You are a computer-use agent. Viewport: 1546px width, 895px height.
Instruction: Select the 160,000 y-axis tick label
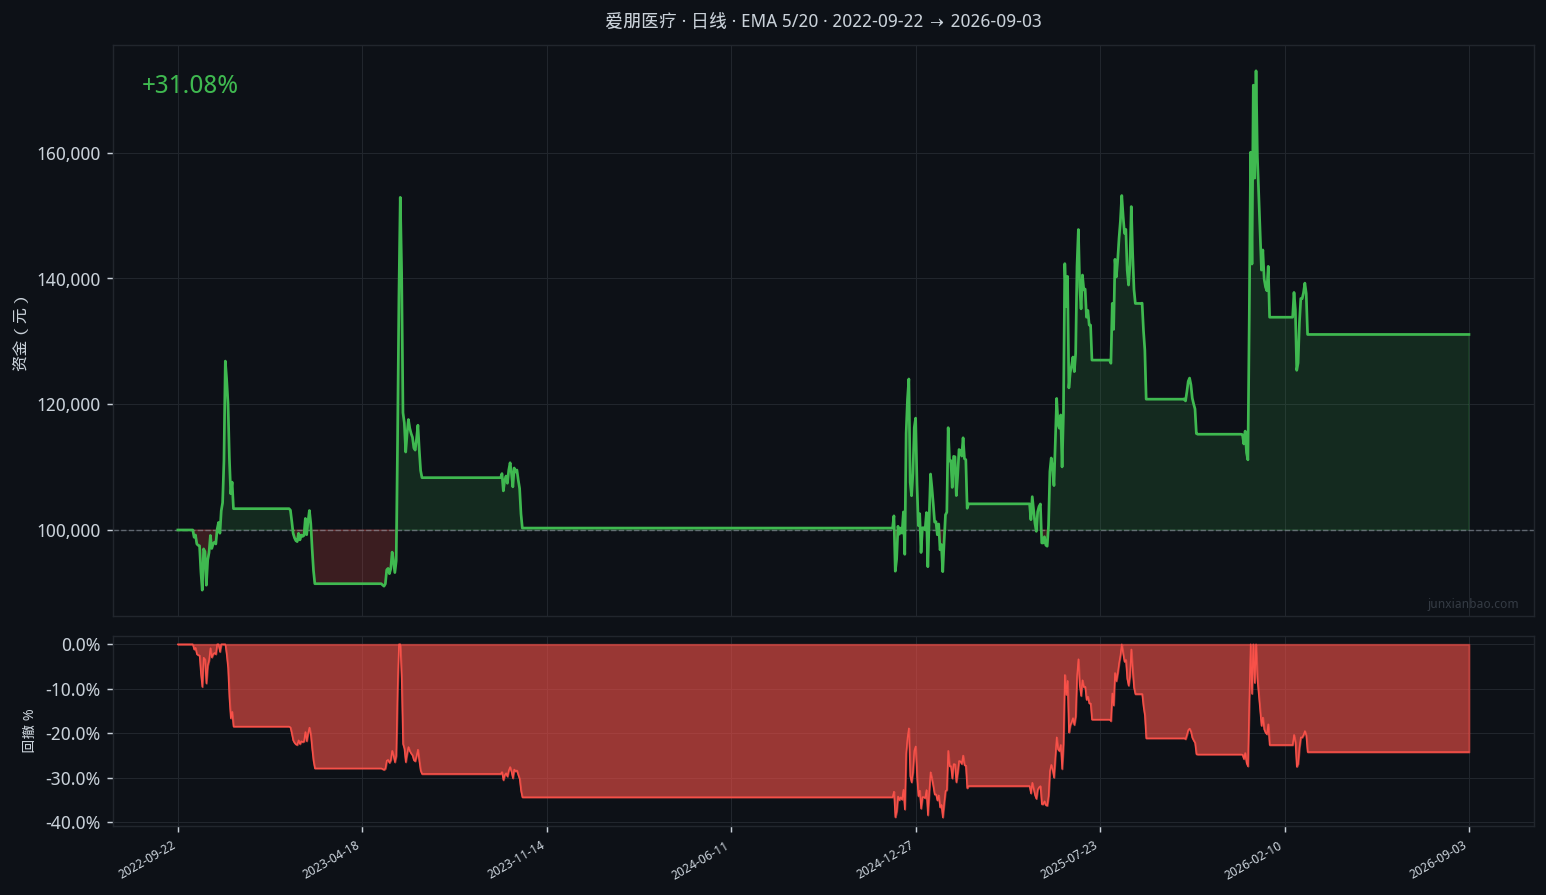pos(69,154)
